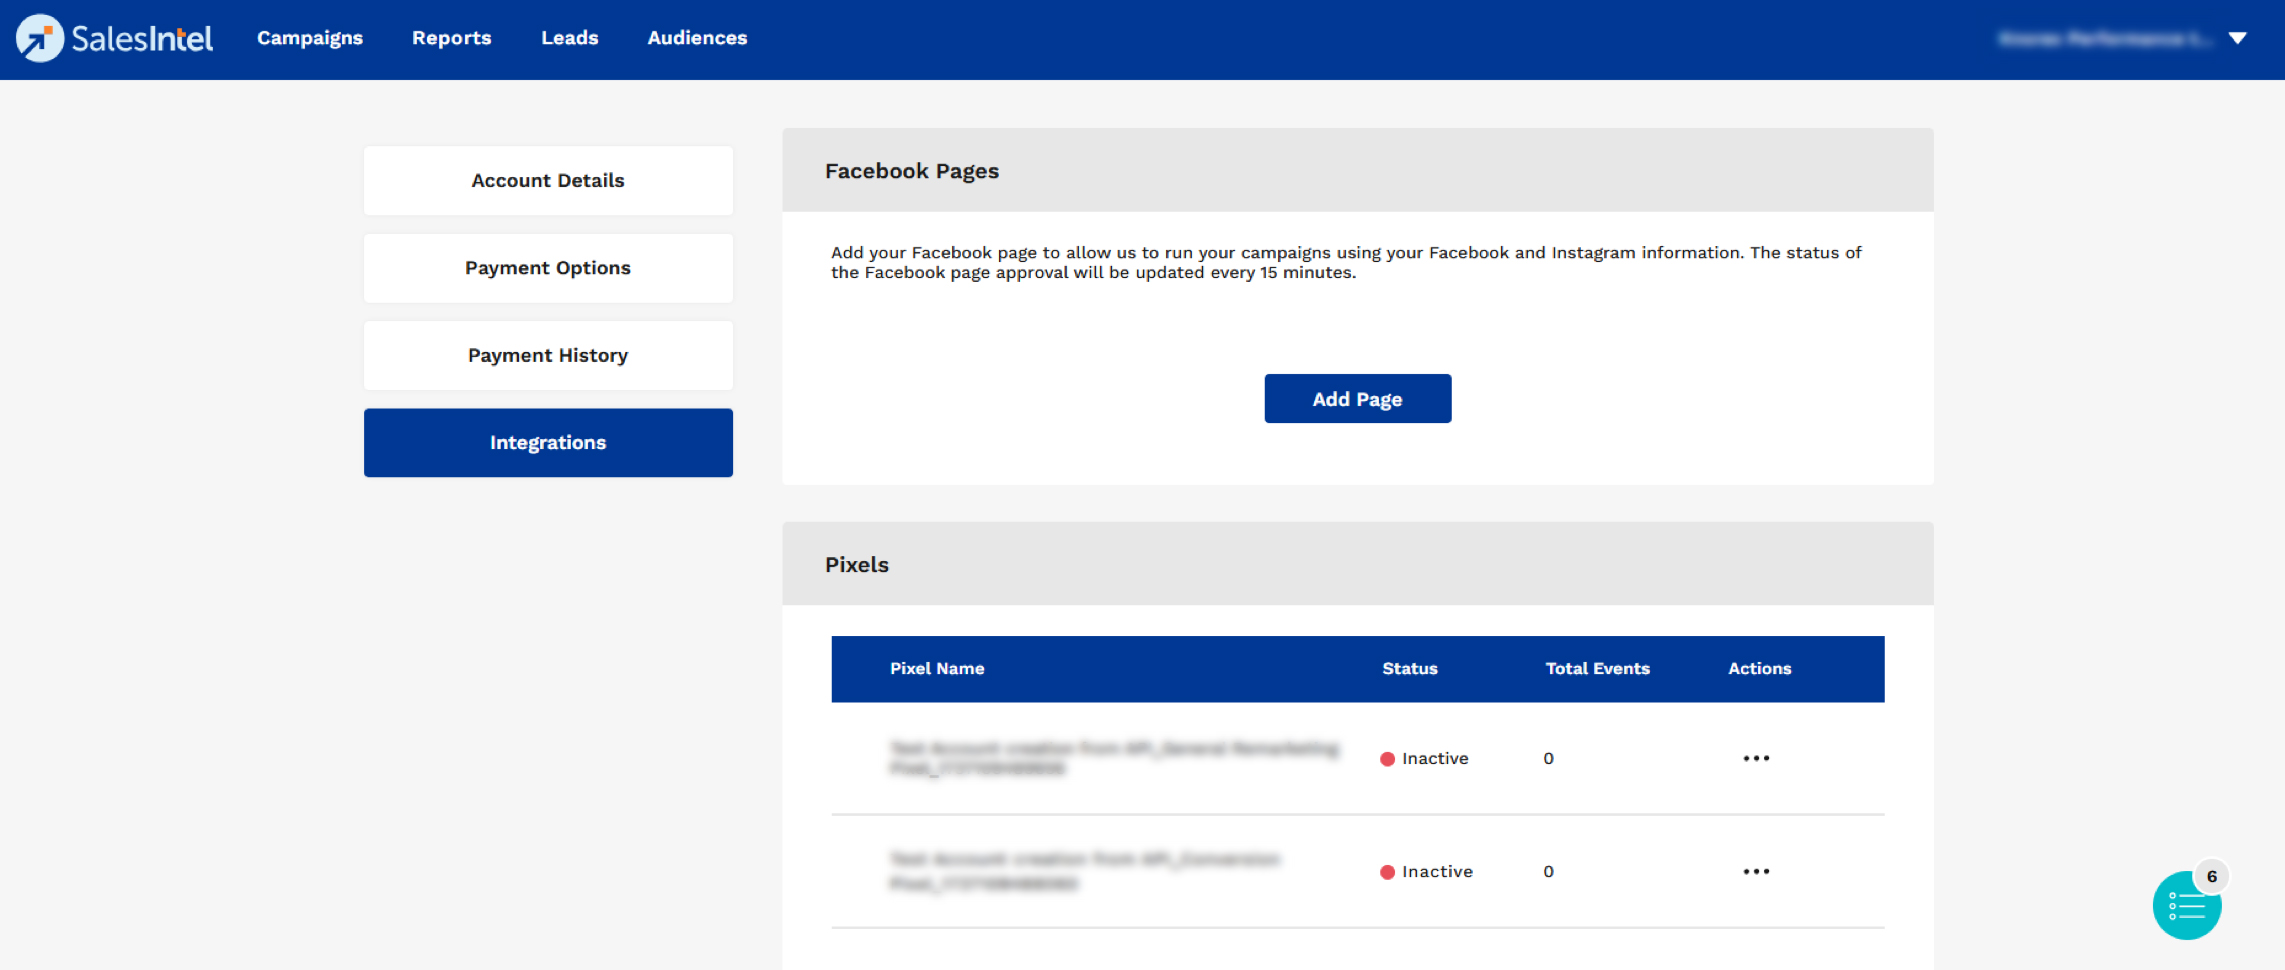
Task: Select Payment Options in the sidebar
Action: click(548, 267)
